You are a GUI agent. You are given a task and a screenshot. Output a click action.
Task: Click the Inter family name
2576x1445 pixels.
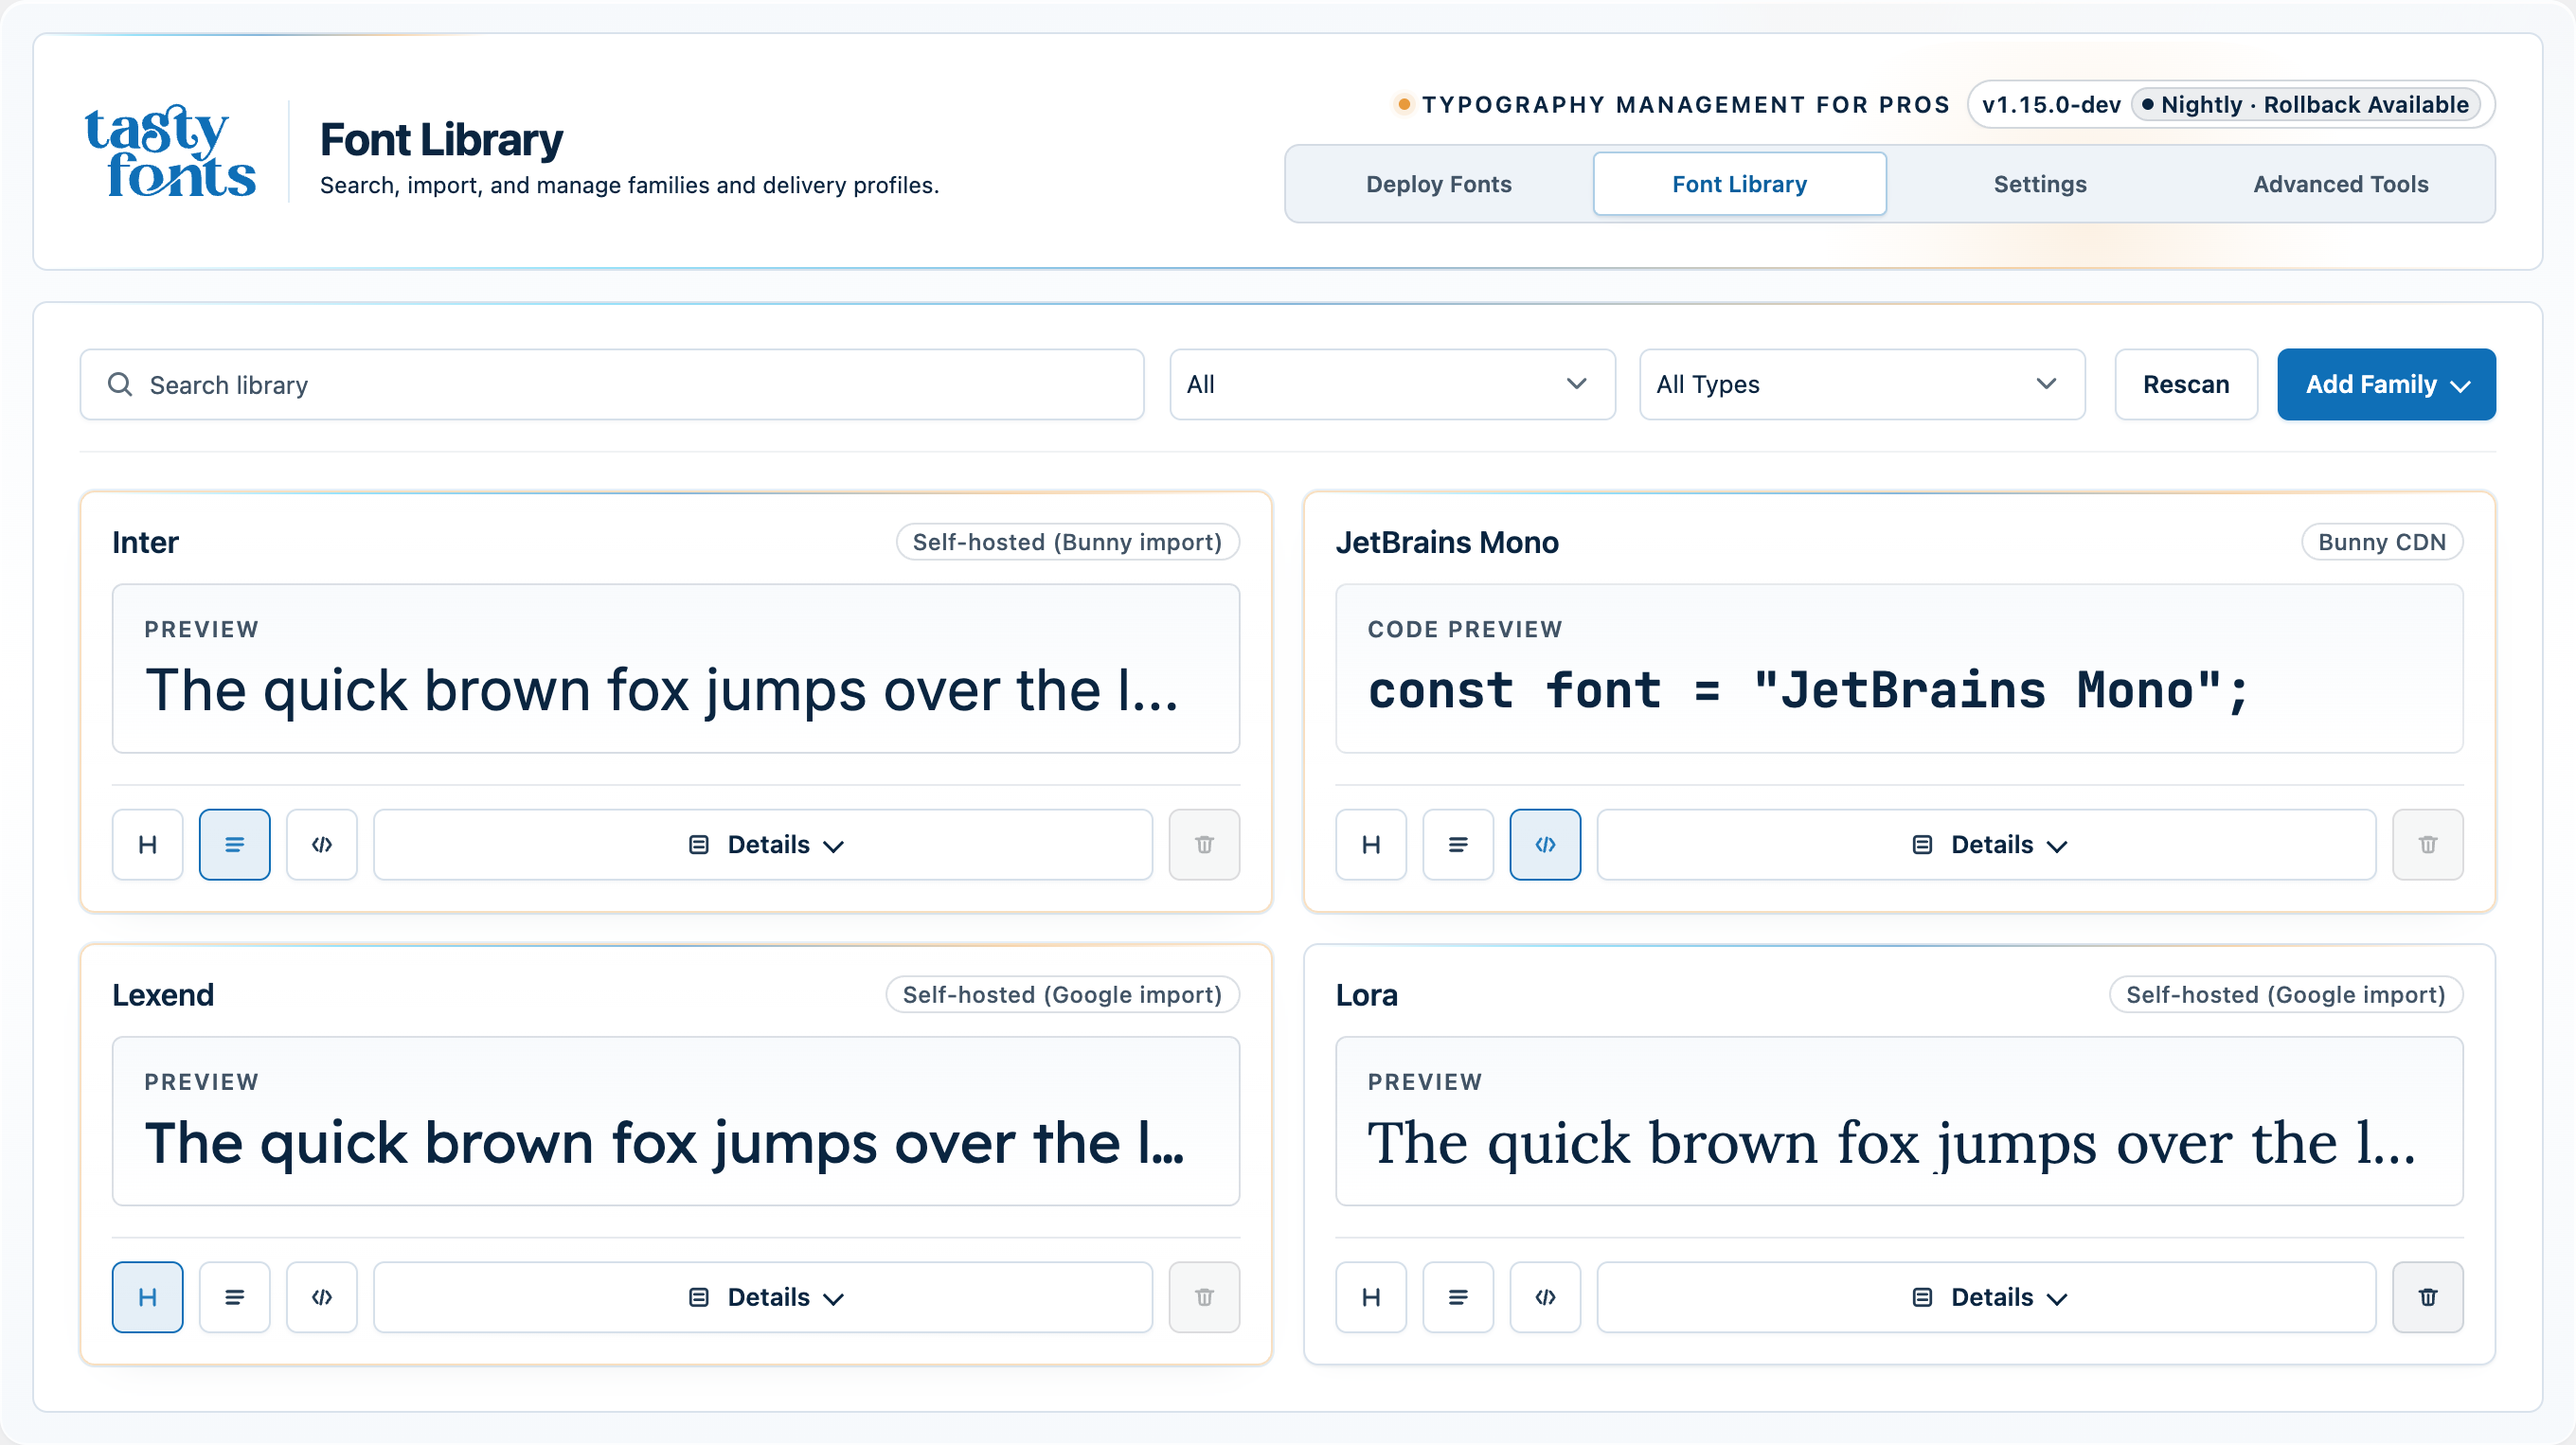[x=145, y=542]
